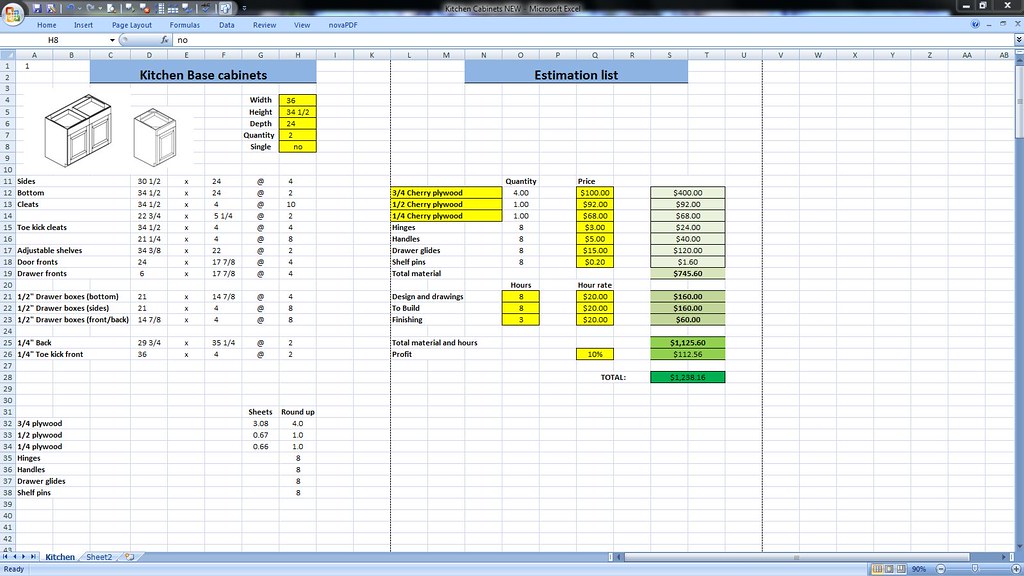1024x576 pixels.
Task: Click Zoom In plus button in status bar
Action: pyautogui.click(x=1014, y=569)
